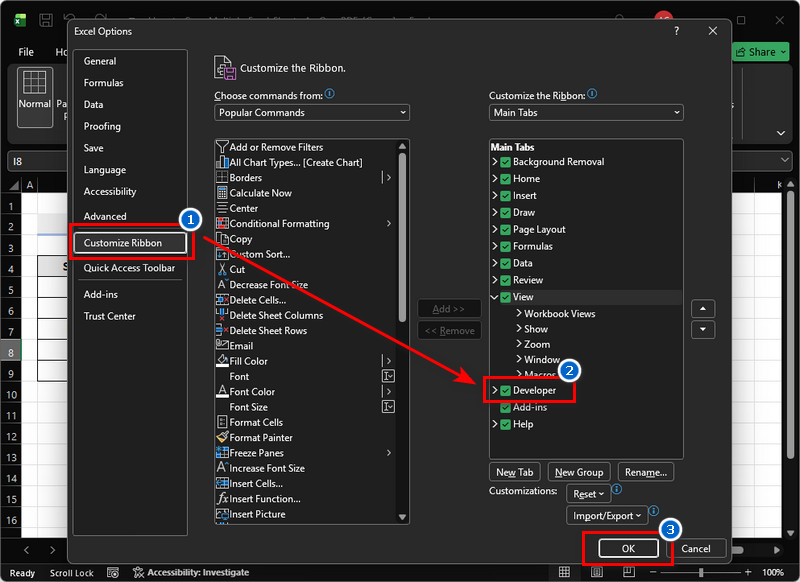Click the Format Painter brush icon
Screen dimensions: 800x582
click(222, 437)
